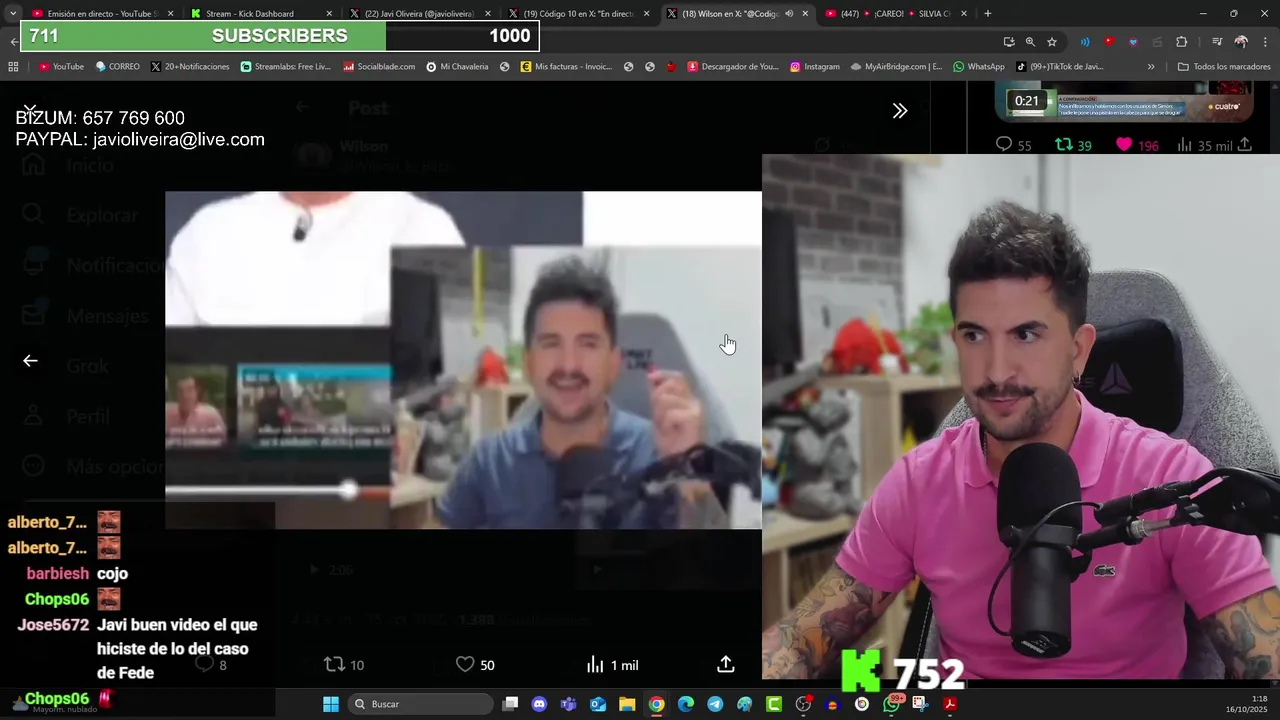Viewport: 1280px width, 720px height.
Task: Repost the side post with 39 reposts
Action: coord(1073,145)
